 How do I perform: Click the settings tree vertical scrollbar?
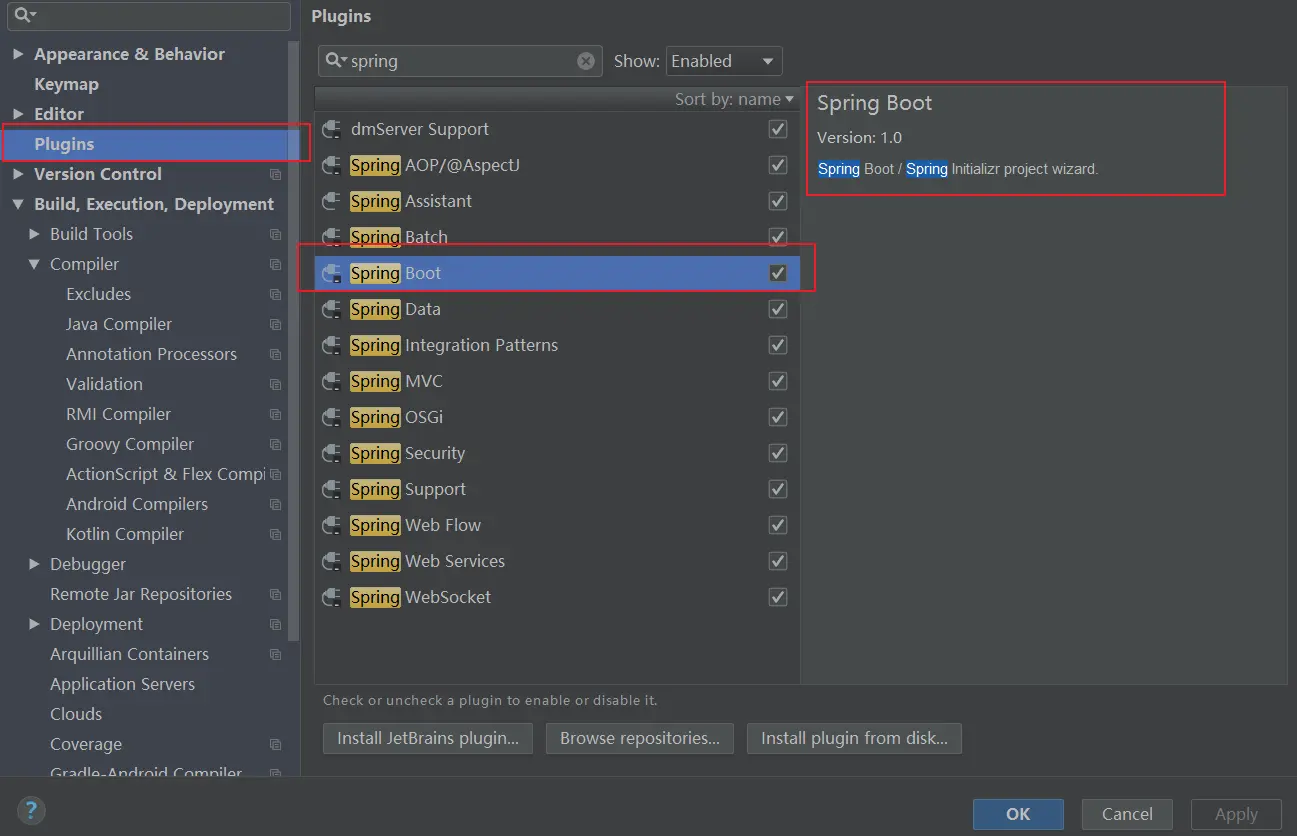[x=294, y=340]
